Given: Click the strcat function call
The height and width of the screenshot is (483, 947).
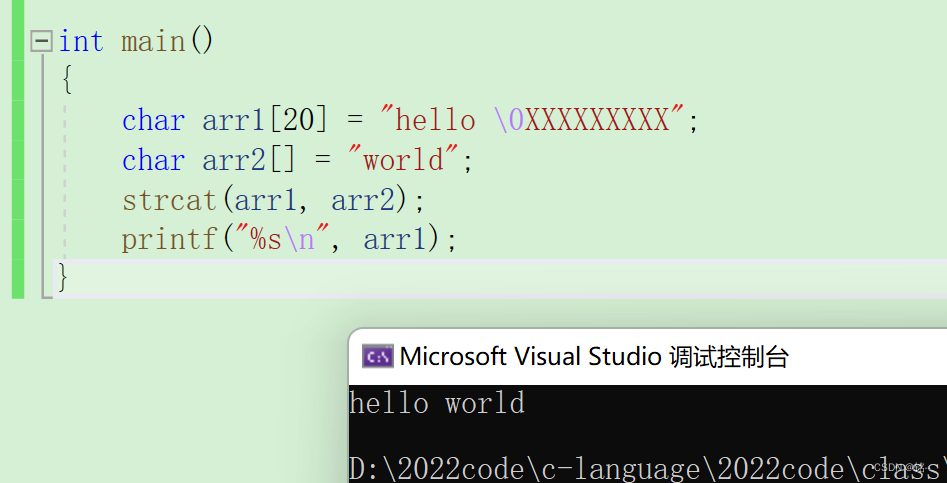Looking at the screenshot, I should (169, 200).
